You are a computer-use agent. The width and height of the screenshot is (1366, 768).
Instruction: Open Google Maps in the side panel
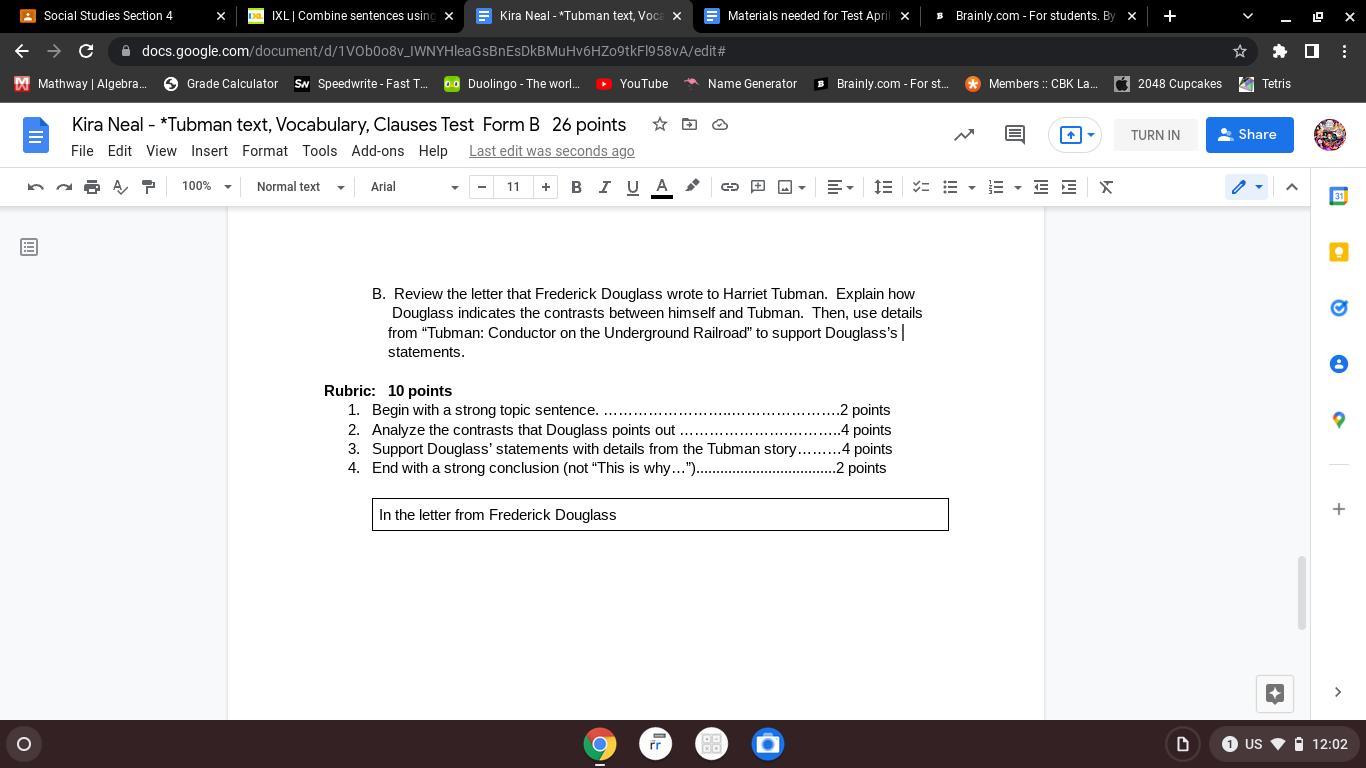coord(1339,420)
